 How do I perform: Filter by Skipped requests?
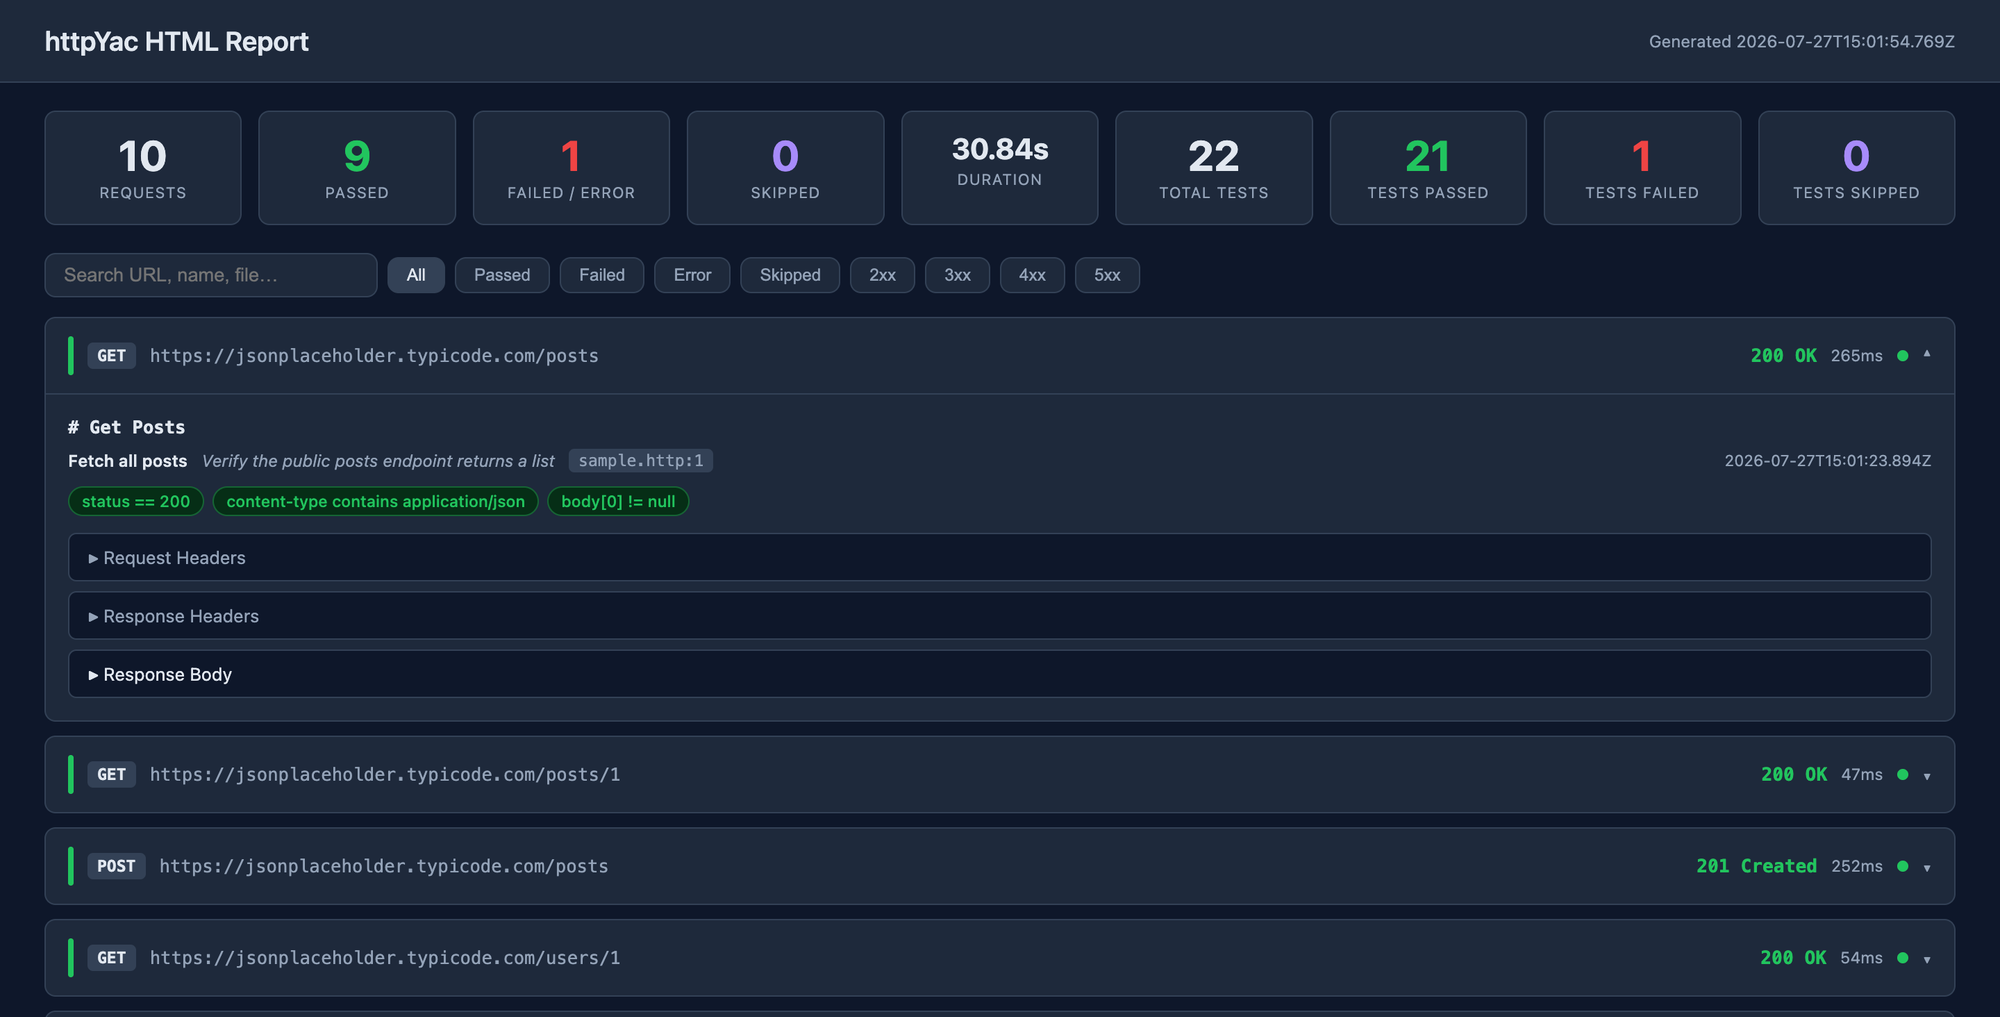(790, 275)
